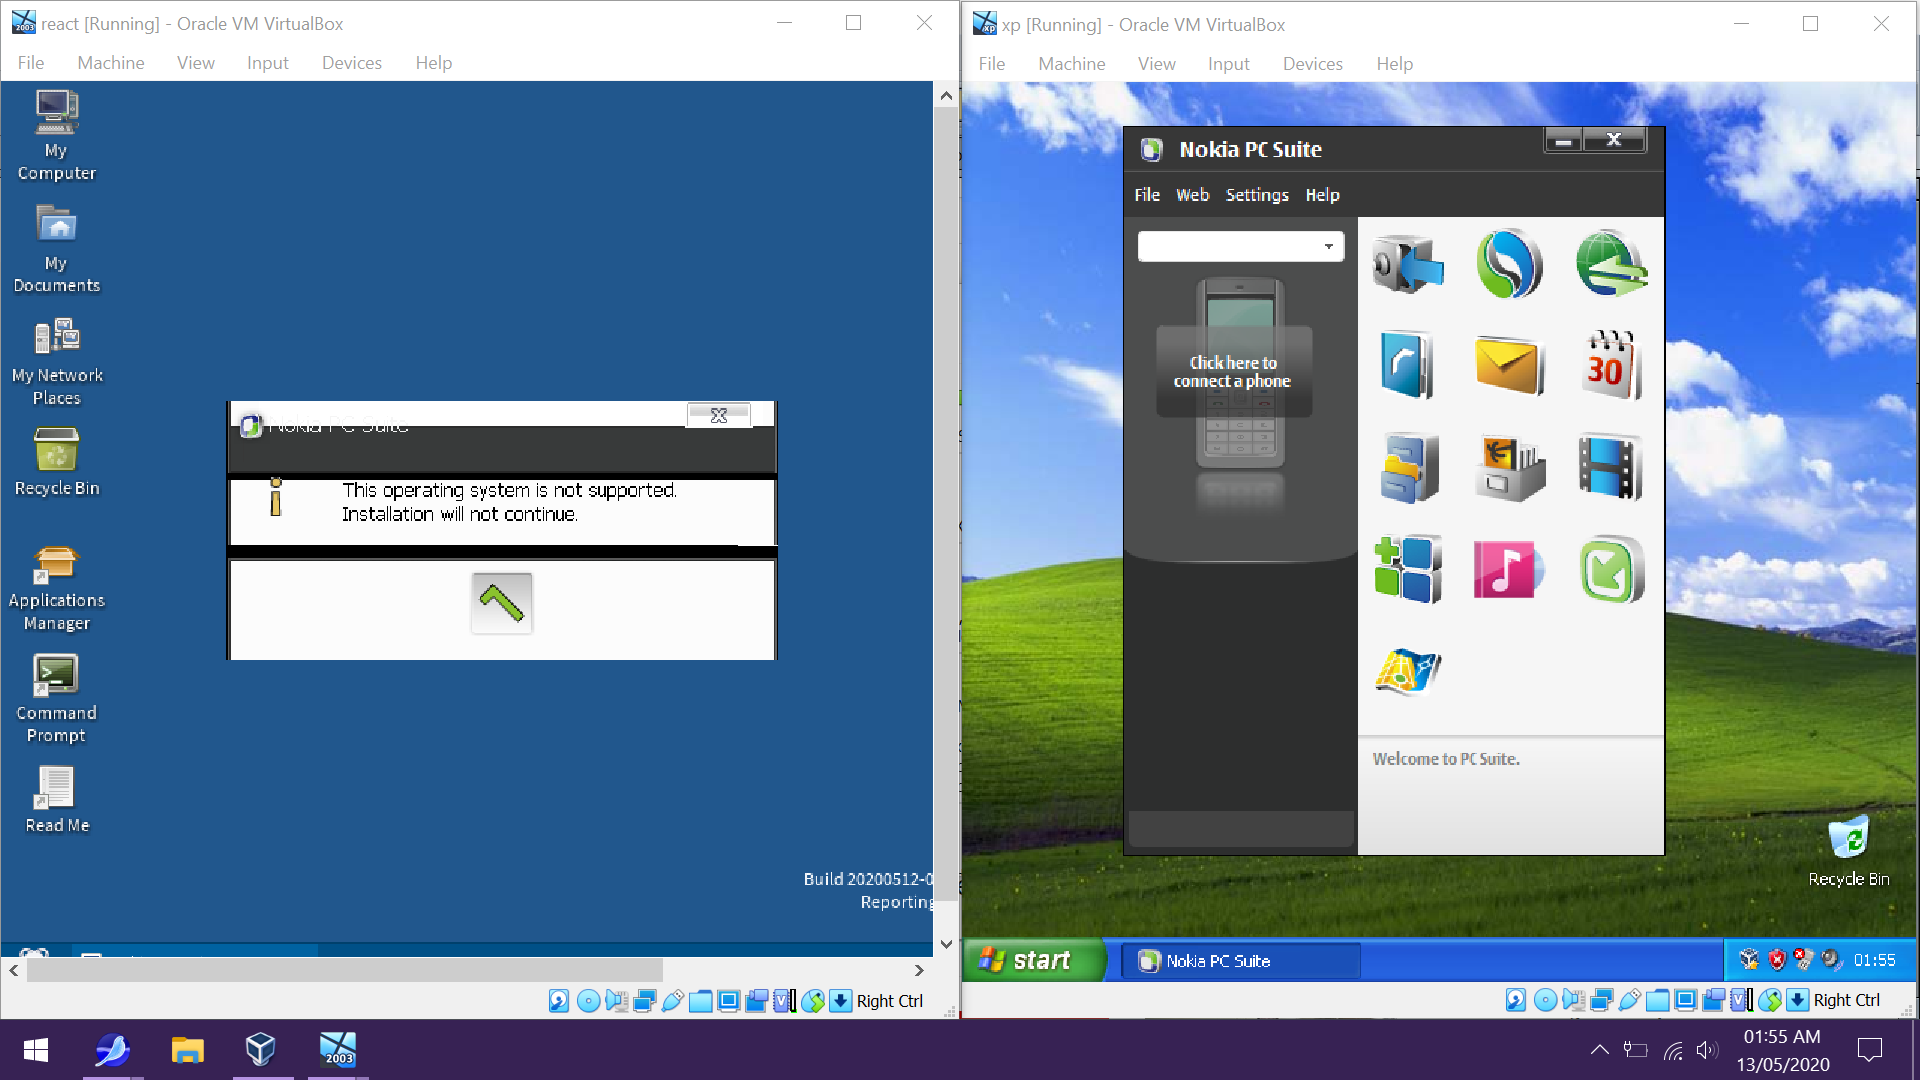
Task: Open the pink music note icon
Action: [x=1509, y=569]
